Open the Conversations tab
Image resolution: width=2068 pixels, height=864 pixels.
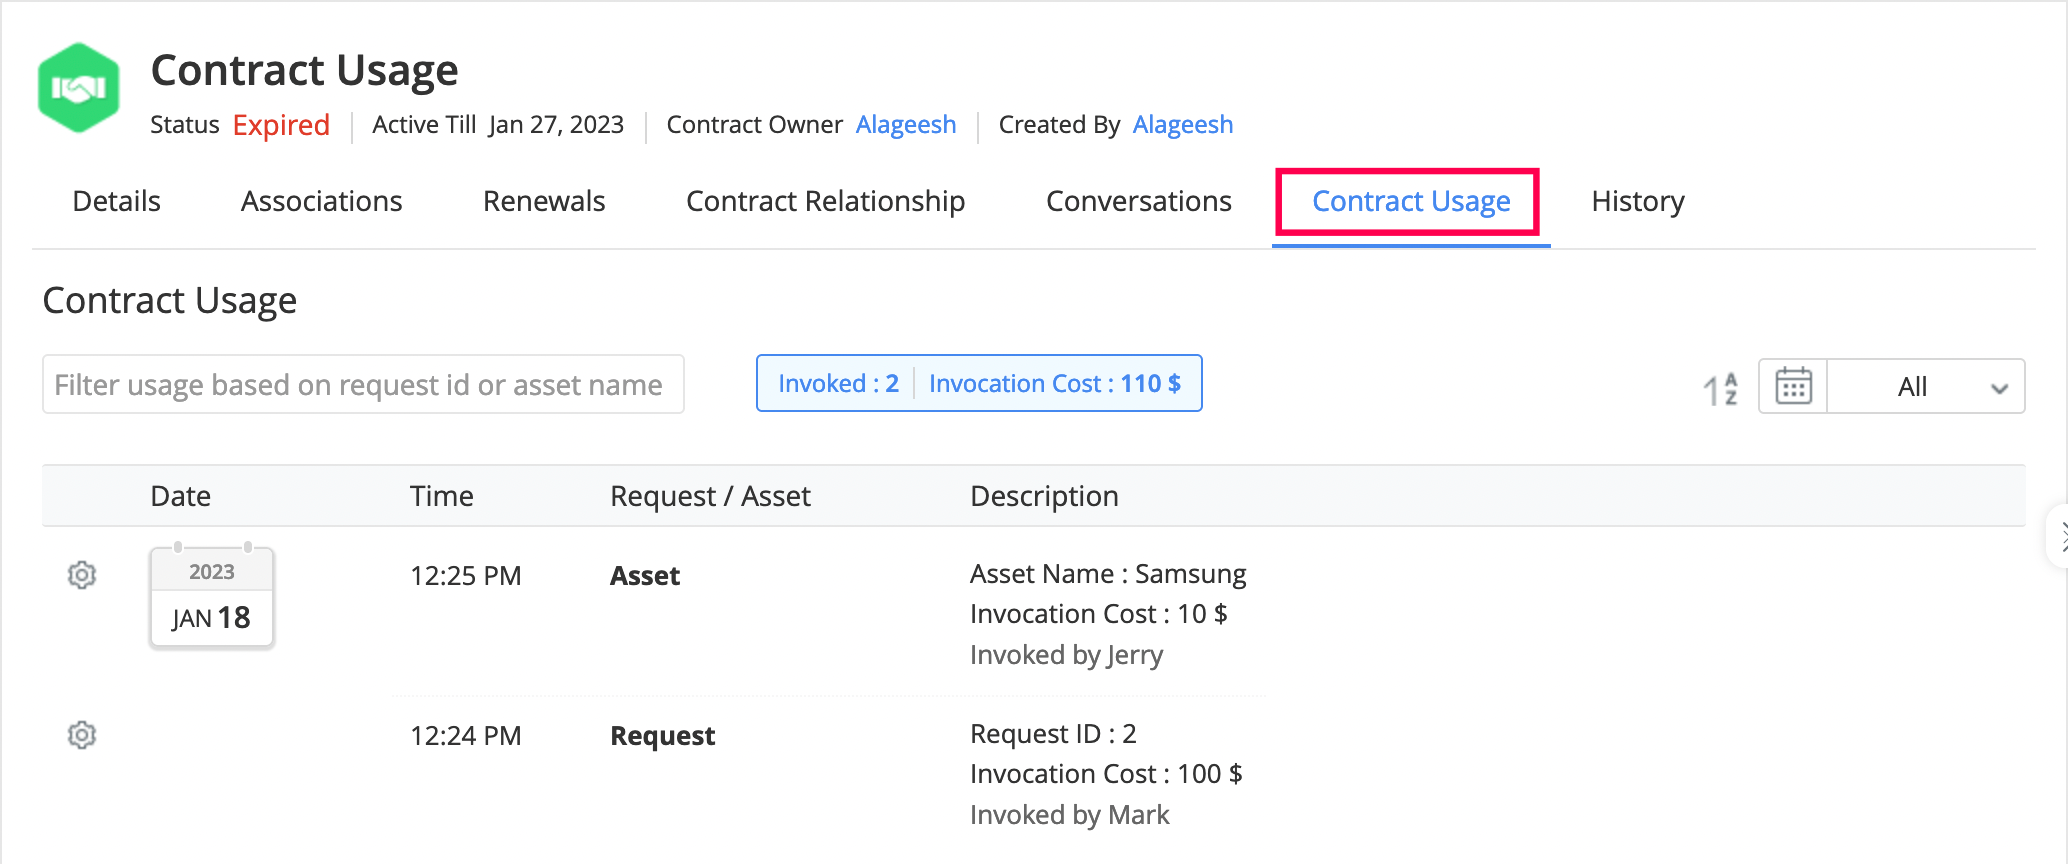pos(1138,201)
